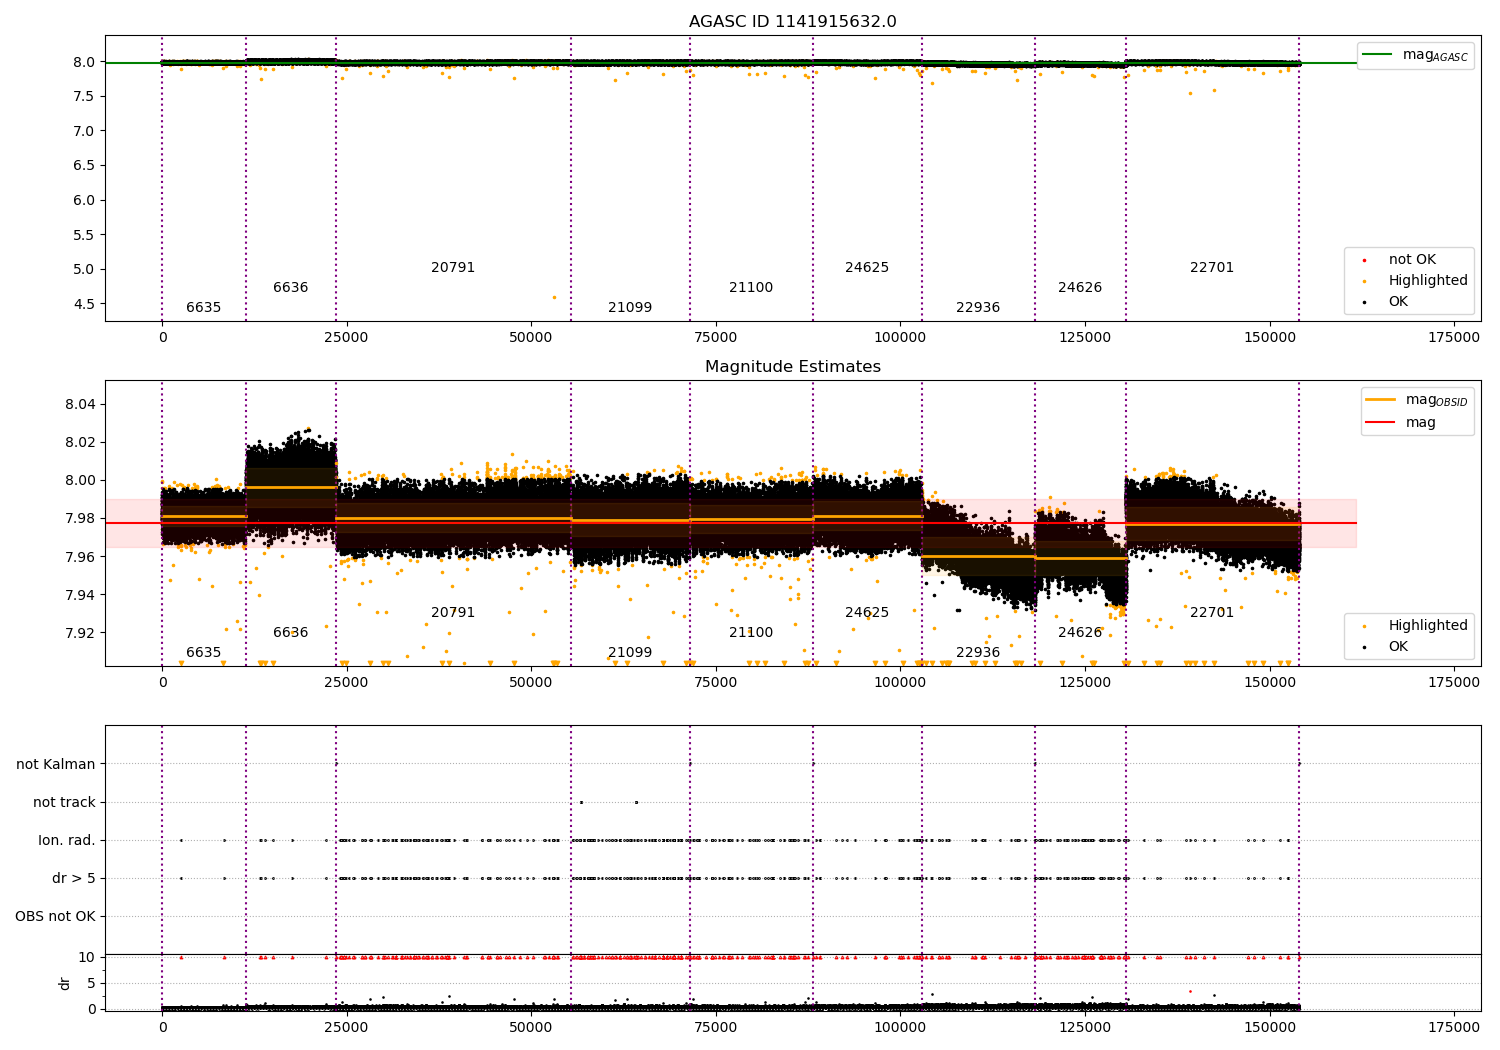Click OBSID label 22701 in Magnitude Estimates plot
Screen dimensions: 1500x1050
click(1212, 613)
